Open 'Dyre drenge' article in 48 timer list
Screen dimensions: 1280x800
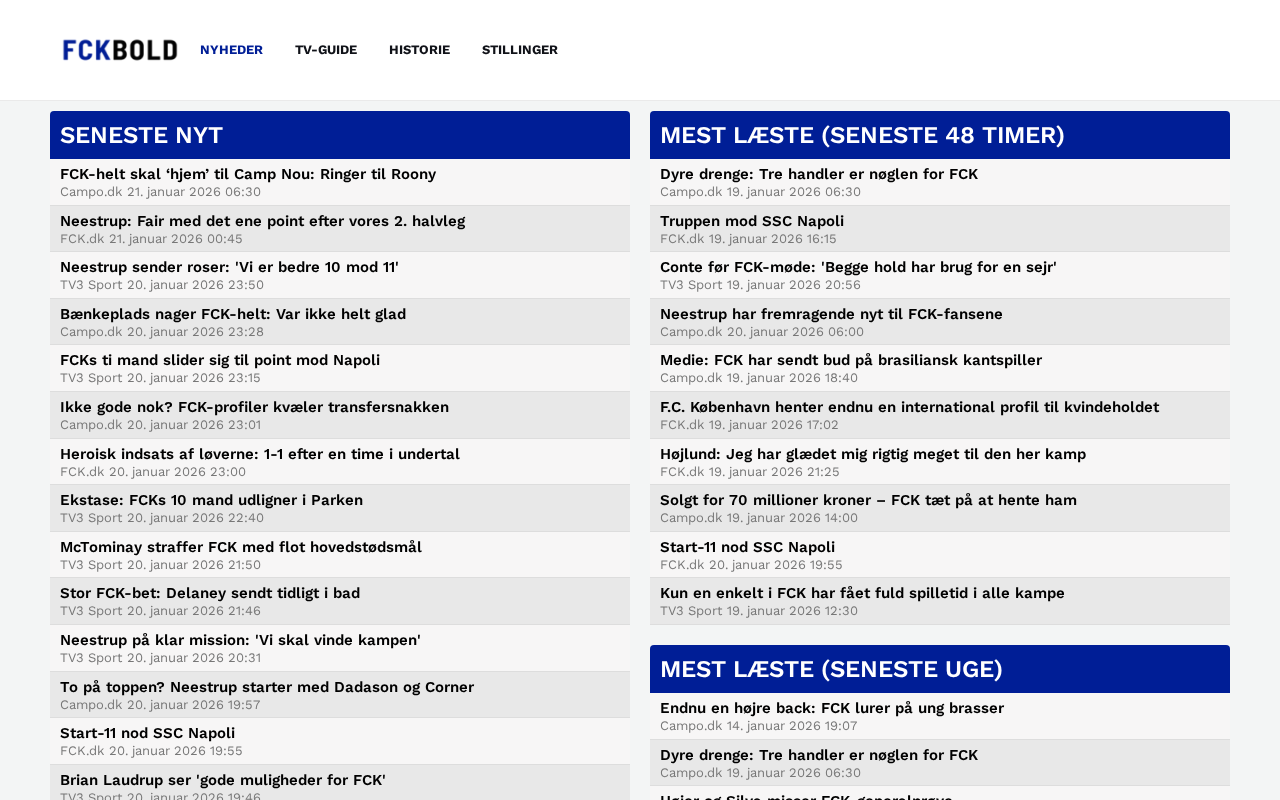click(819, 174)
